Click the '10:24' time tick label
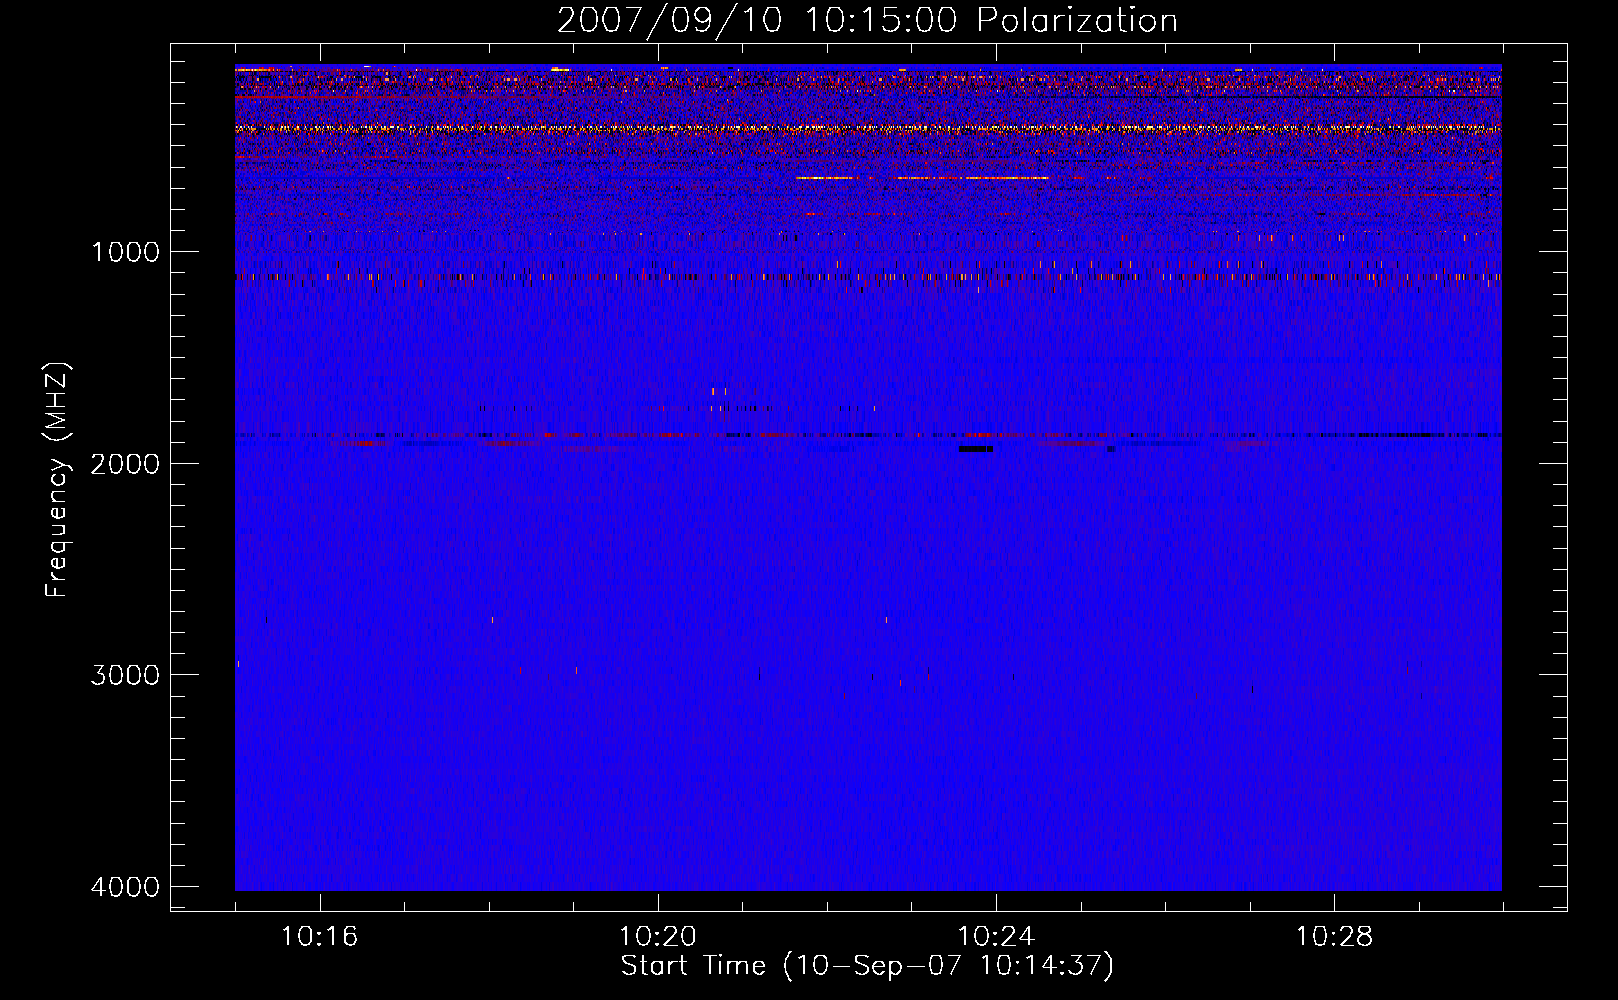The image size is (1618, 1000). click(x=996, y=936)
